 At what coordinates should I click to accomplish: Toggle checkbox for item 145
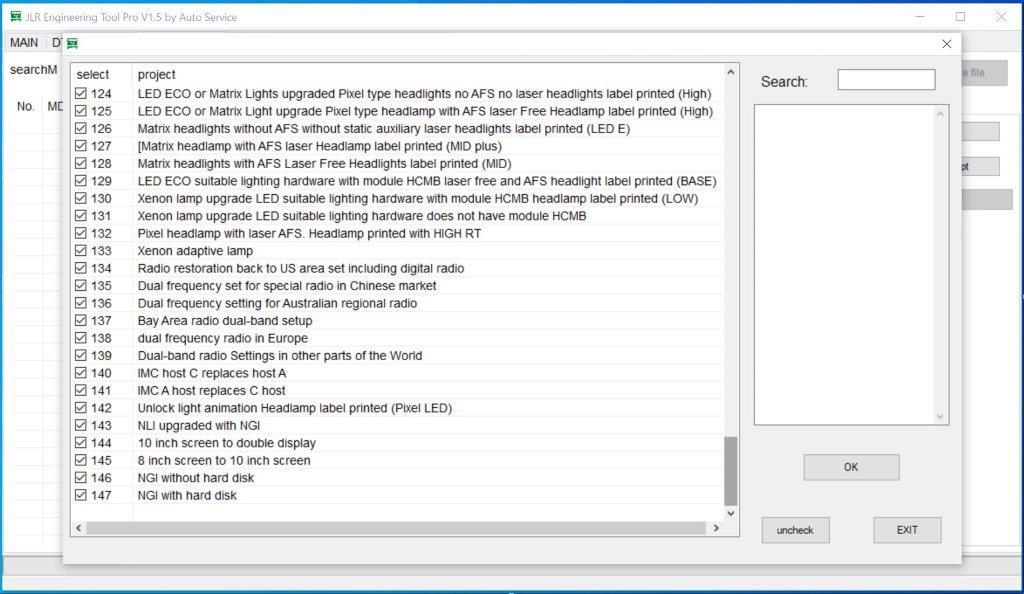pyautogui.click(x=80, y=460)
